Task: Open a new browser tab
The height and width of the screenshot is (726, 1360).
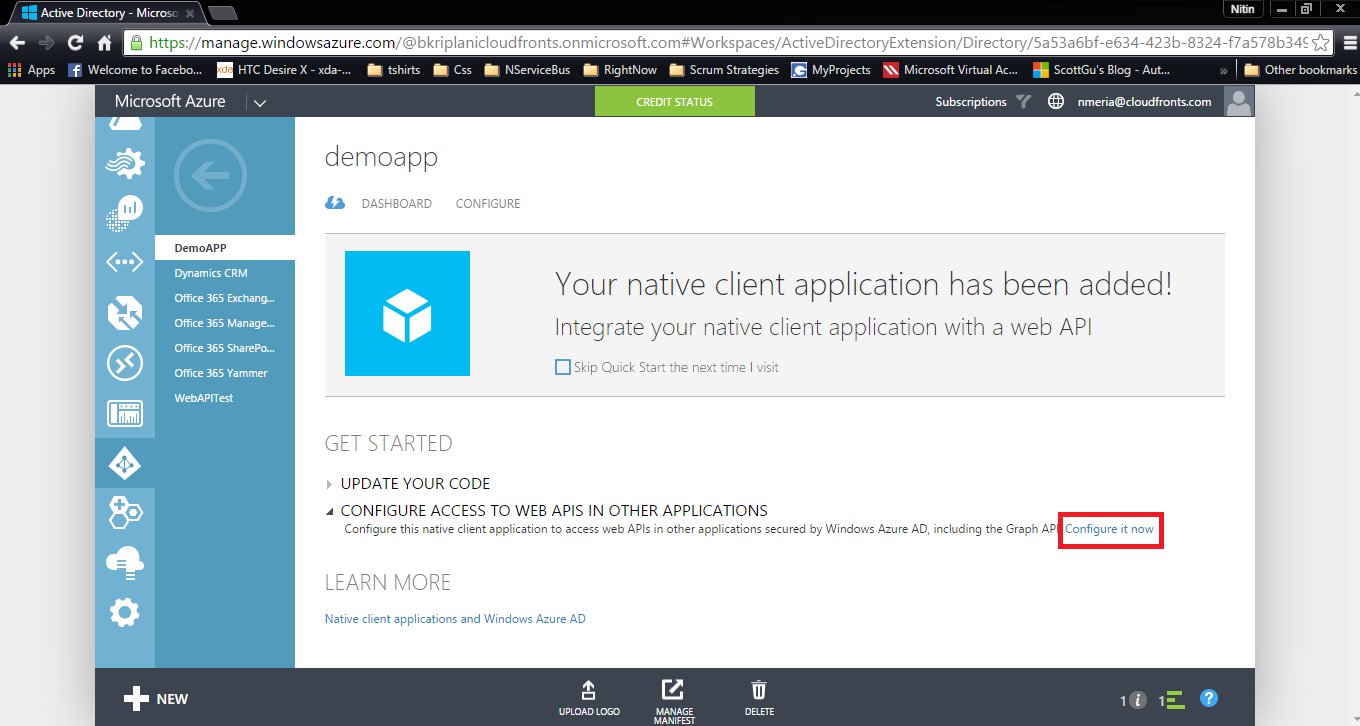Action: [222, 13]
